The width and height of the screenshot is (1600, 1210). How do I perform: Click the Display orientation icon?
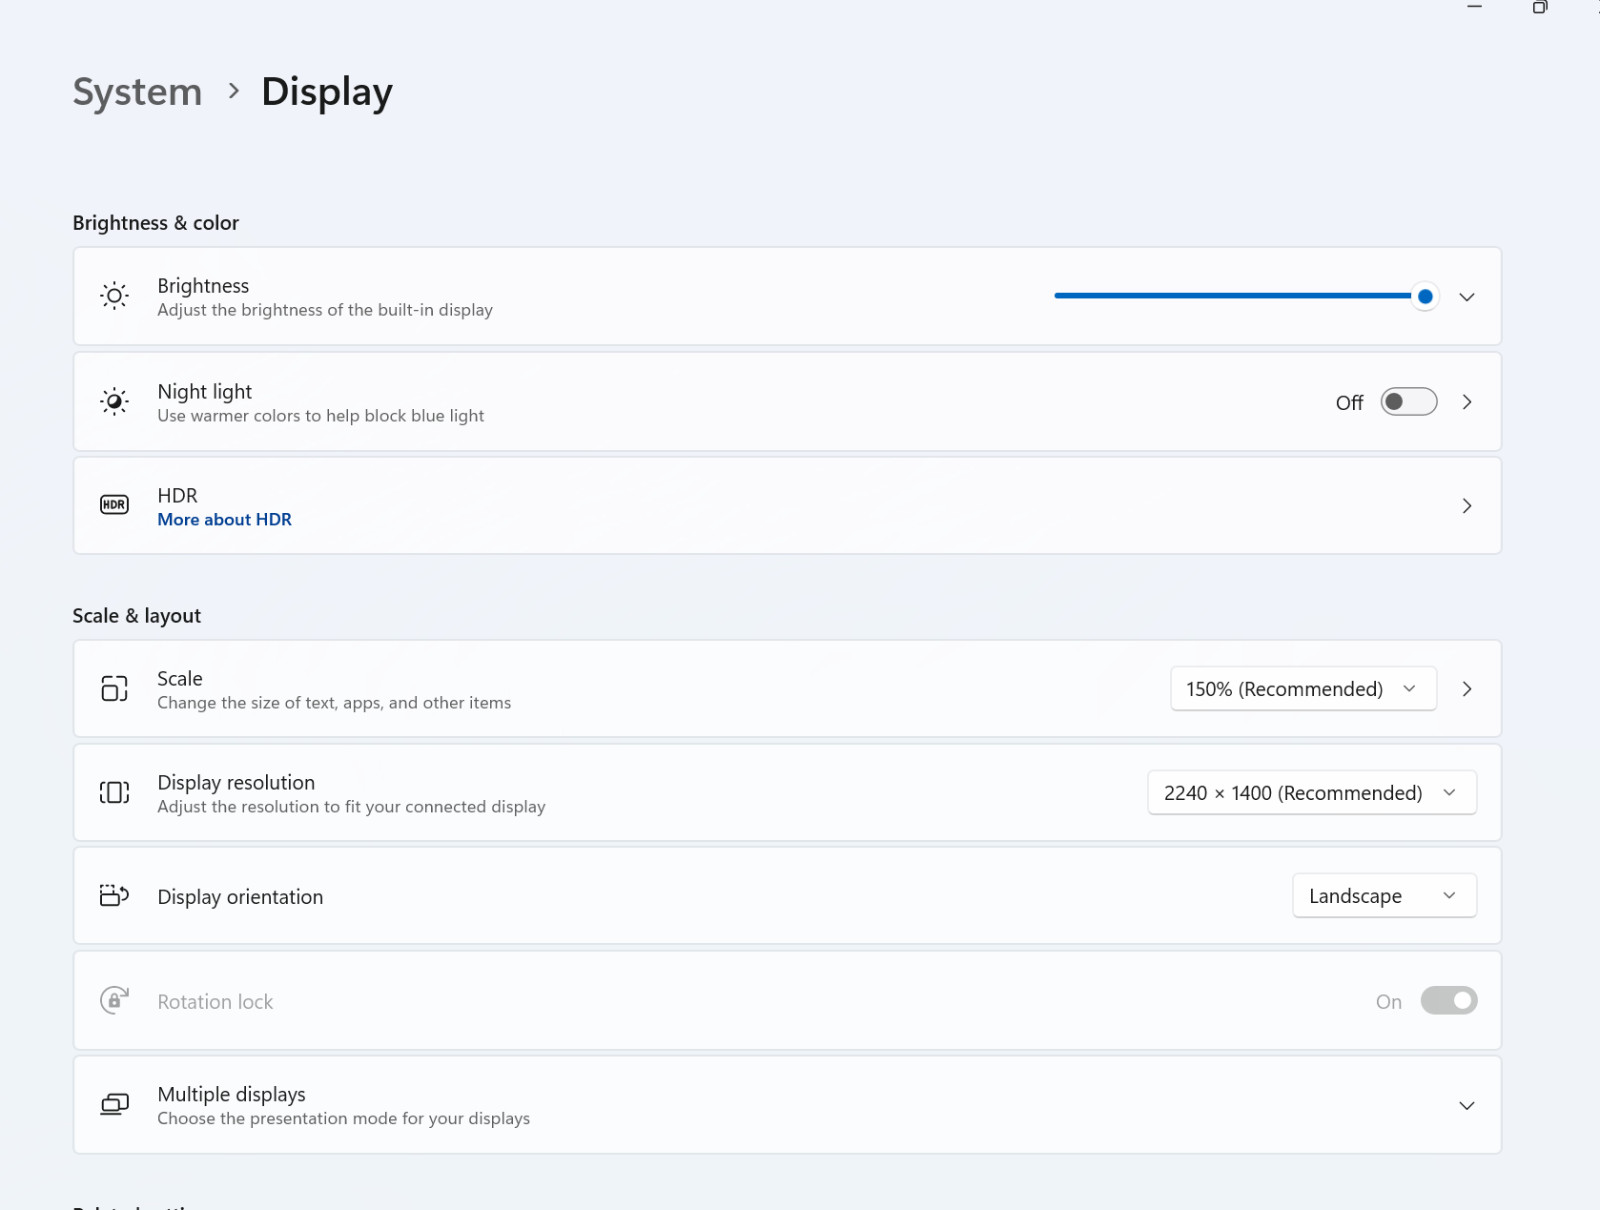pos(114,895)
